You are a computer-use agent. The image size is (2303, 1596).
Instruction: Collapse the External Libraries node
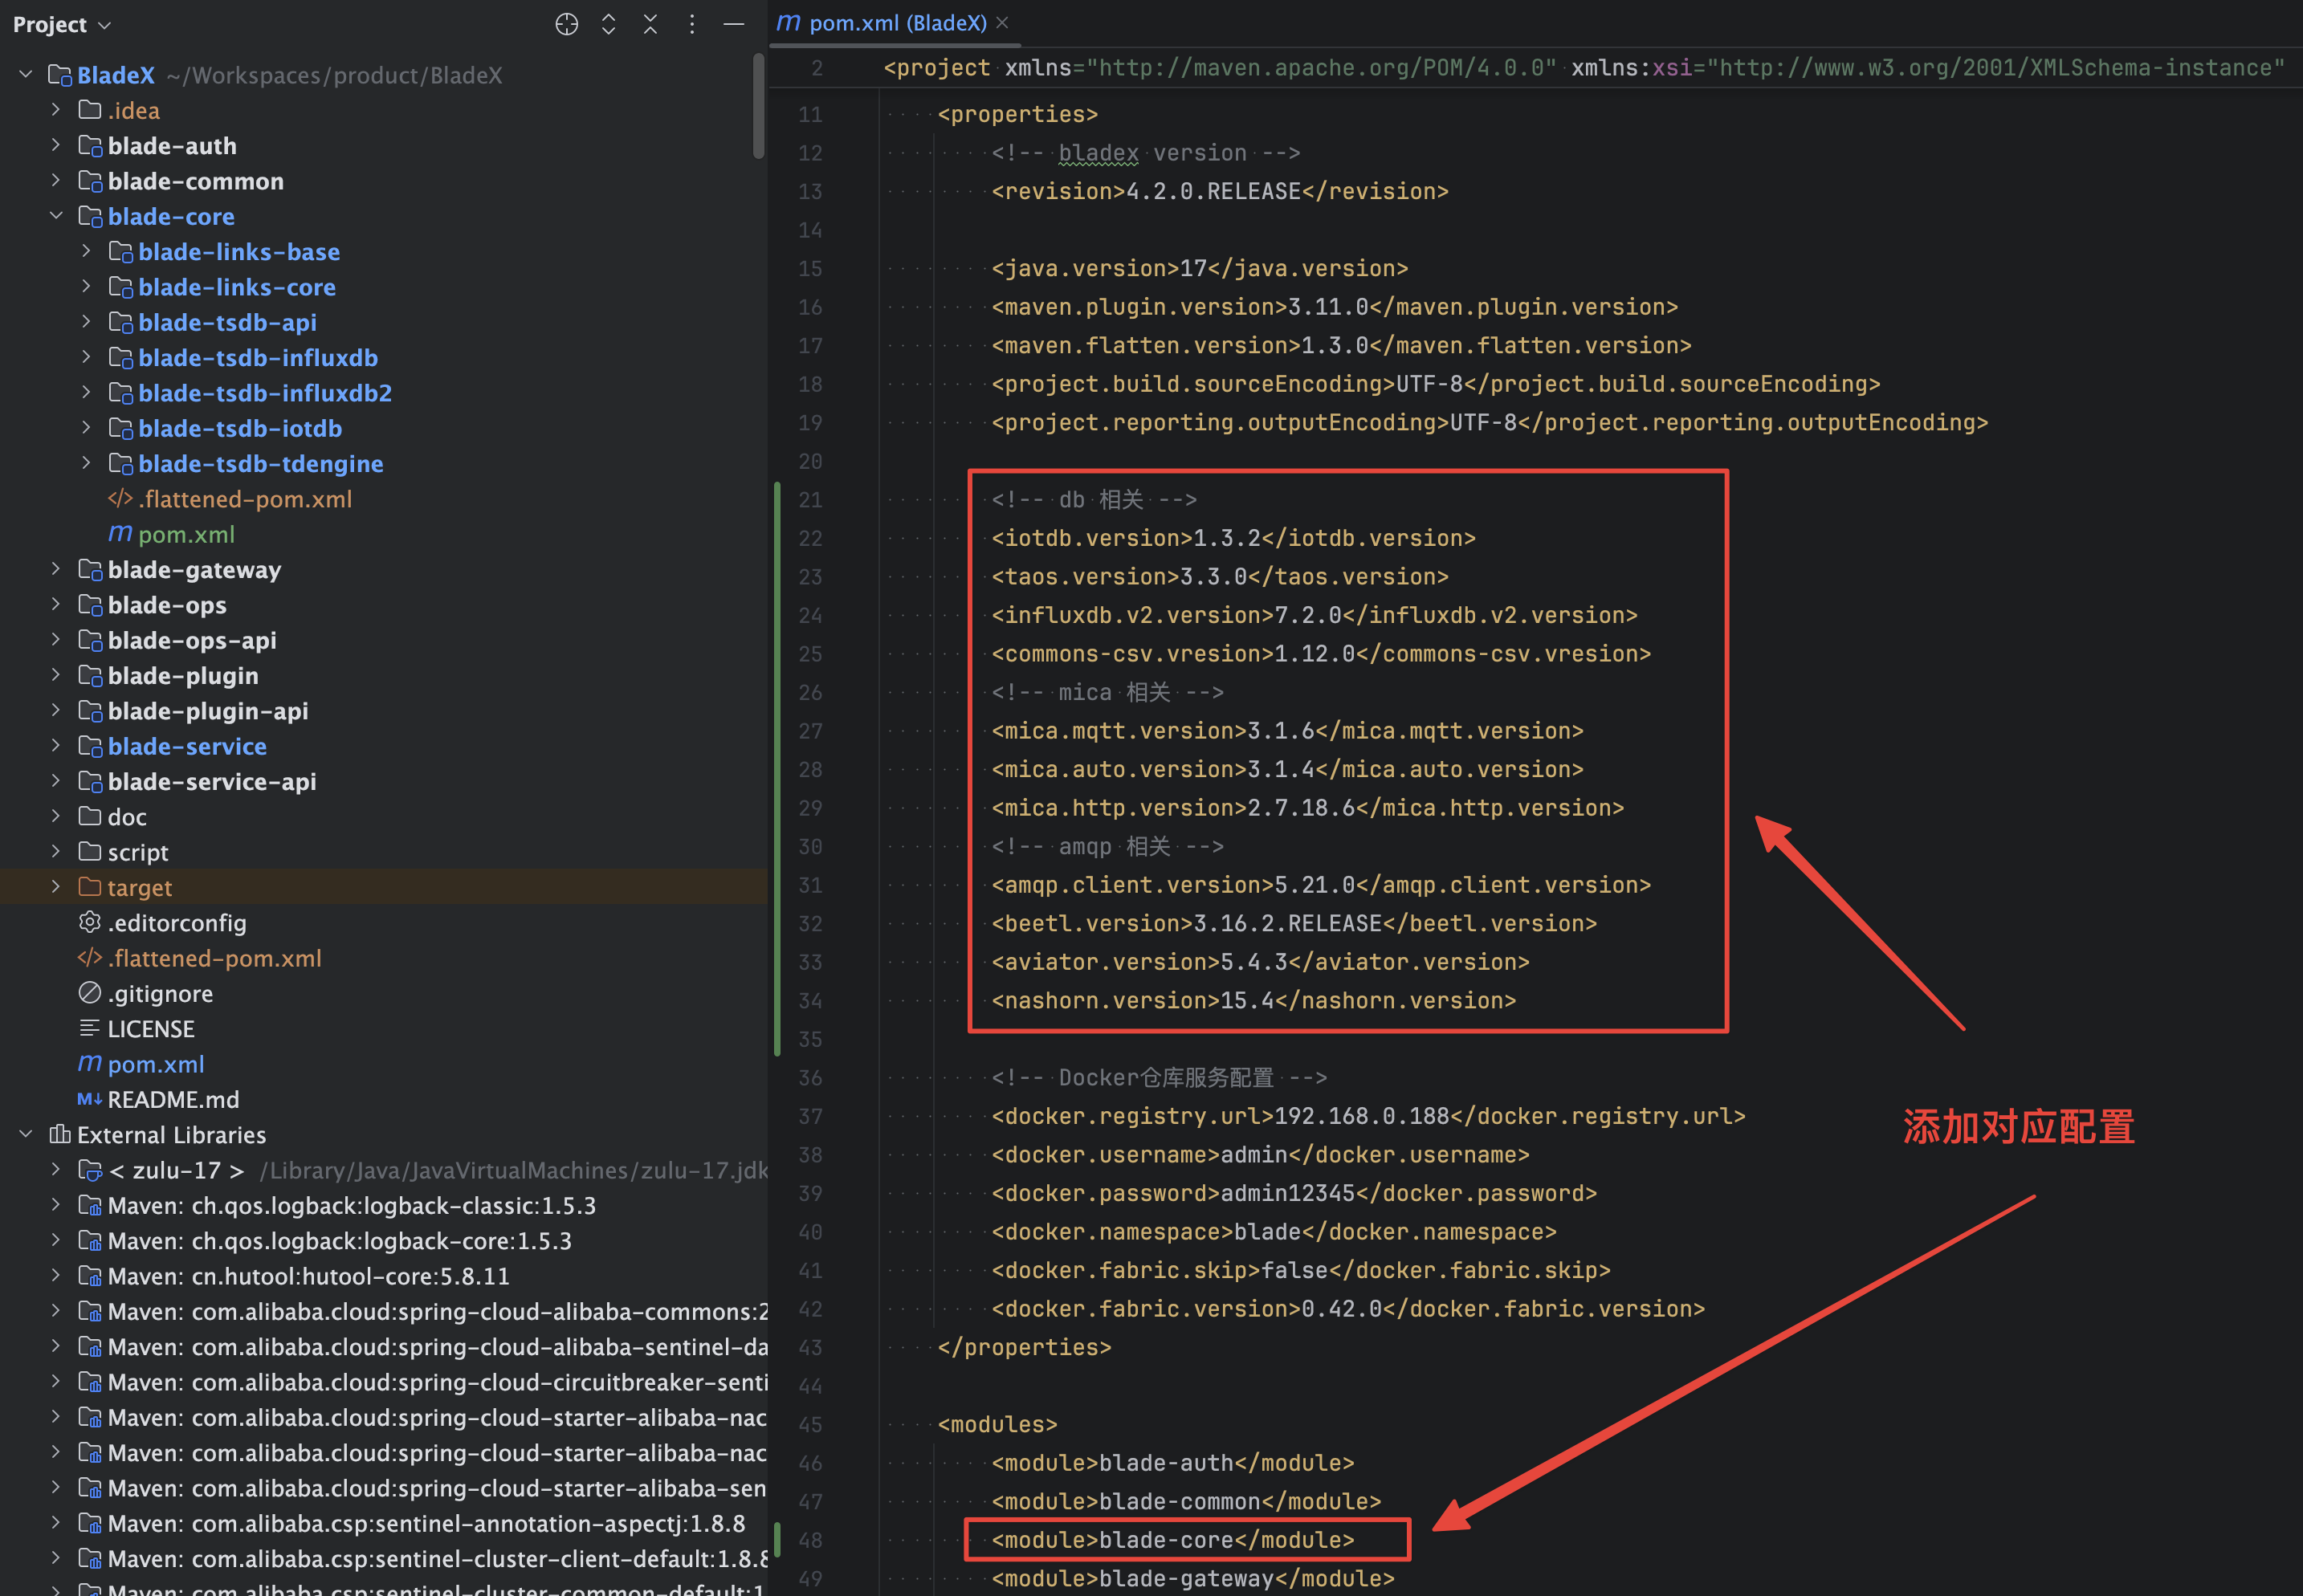point(26,1134)
